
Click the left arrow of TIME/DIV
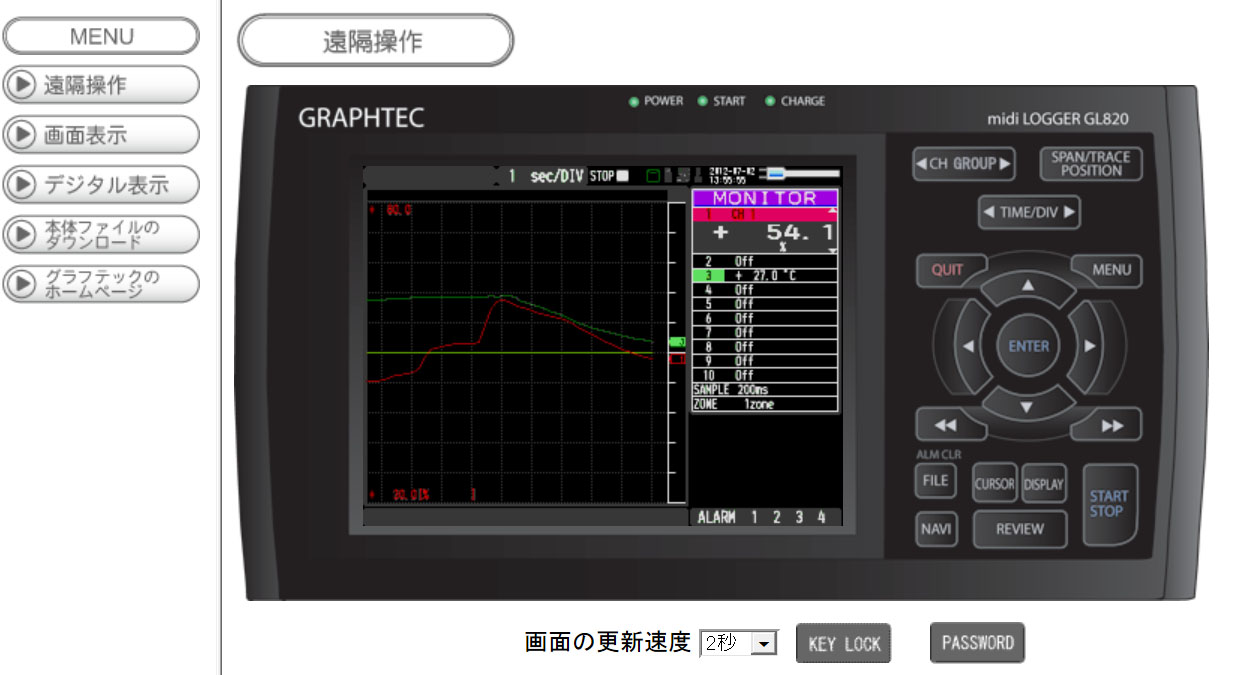[988, 212]
